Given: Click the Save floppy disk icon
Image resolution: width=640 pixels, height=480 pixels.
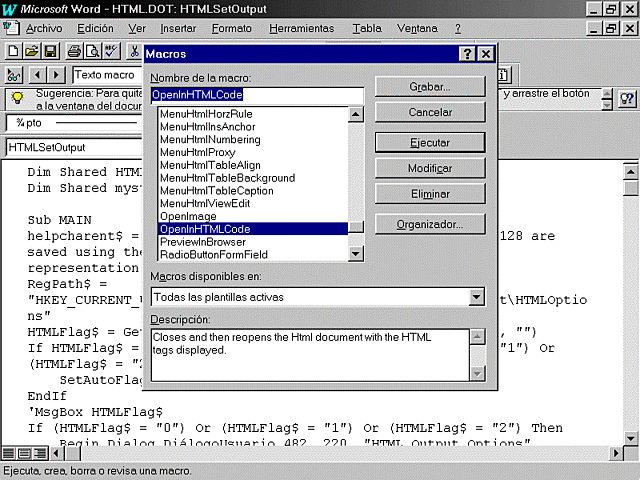Looking at the screenshot, I should pyautogui.click(x=51, y=51).
